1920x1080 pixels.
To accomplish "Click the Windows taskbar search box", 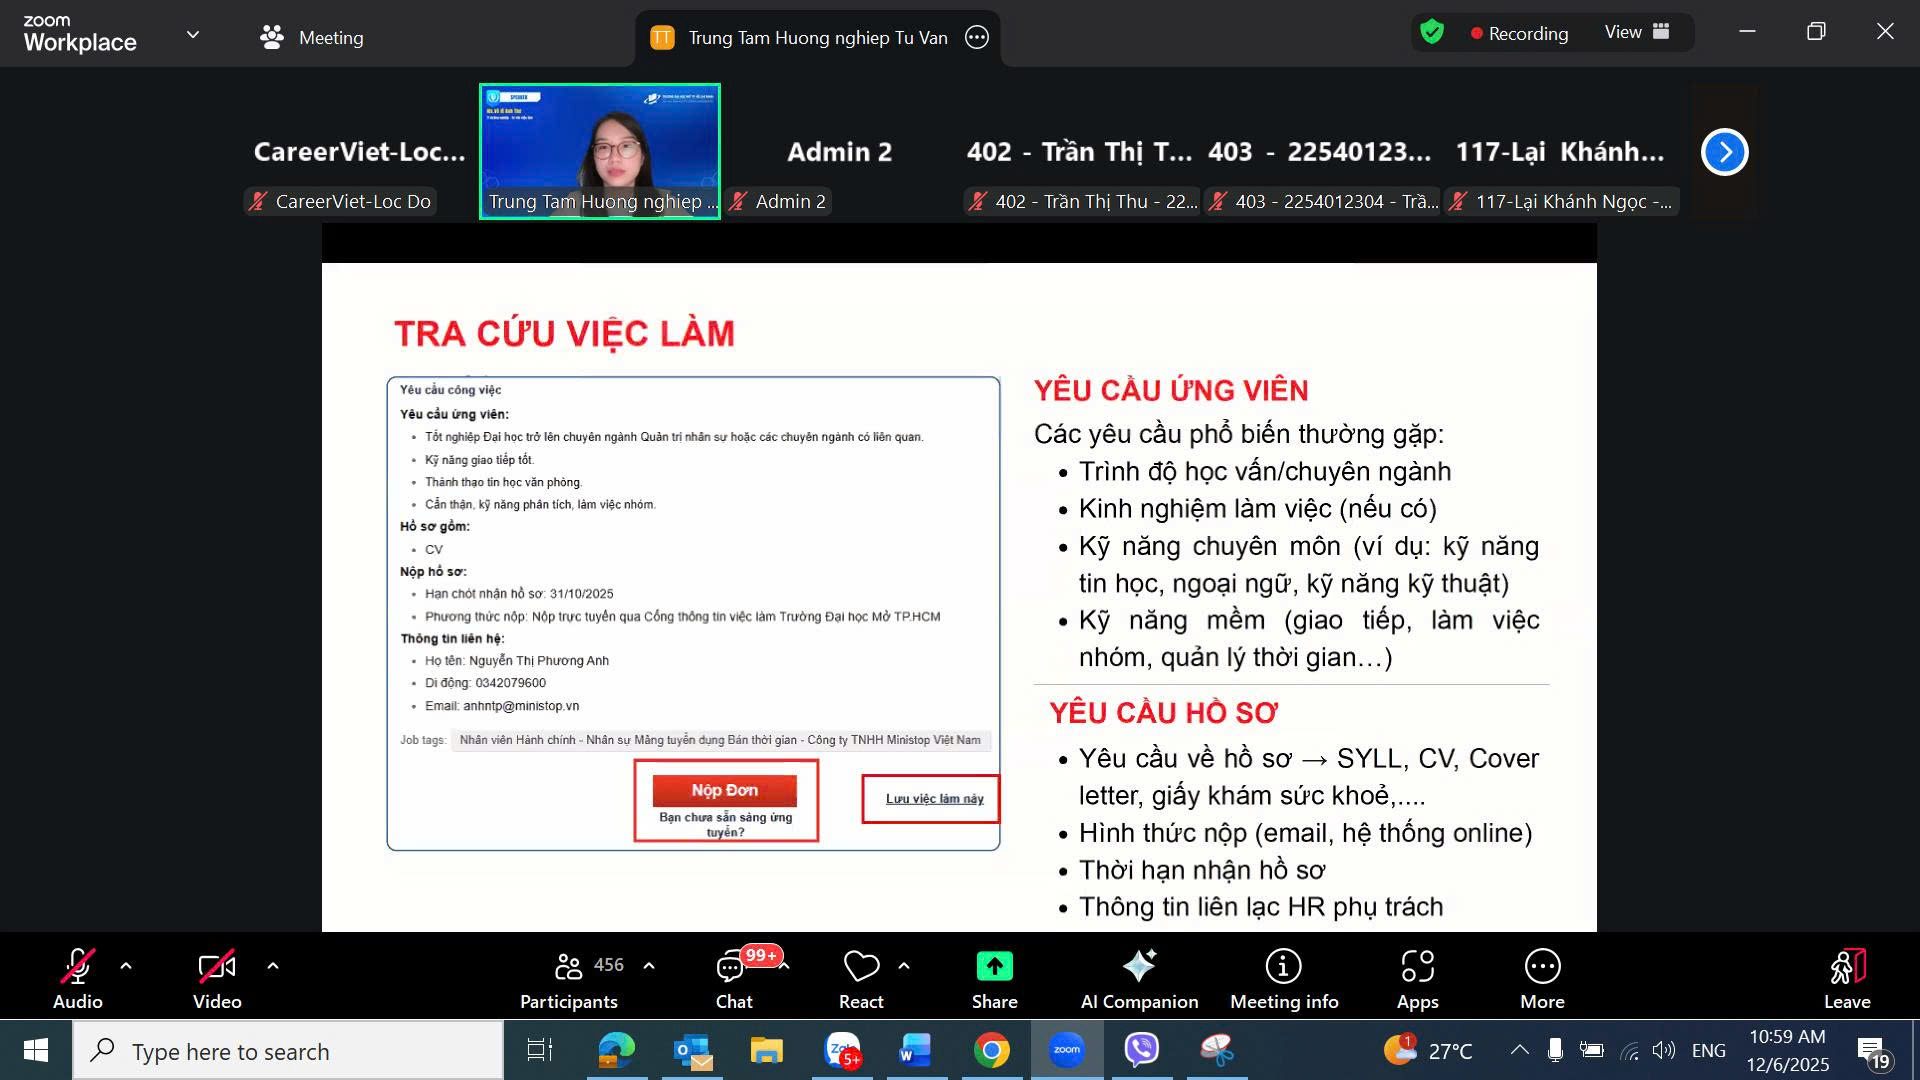I will [288, 1051].
